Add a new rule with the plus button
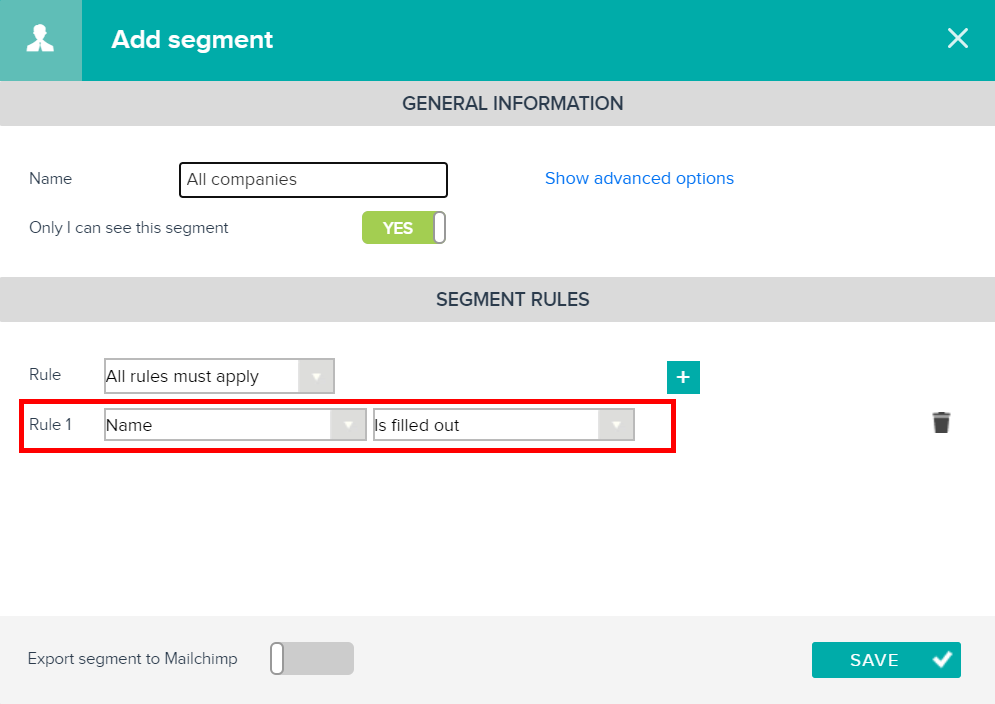This screenshot has width=995, height=704. [683, 377]
